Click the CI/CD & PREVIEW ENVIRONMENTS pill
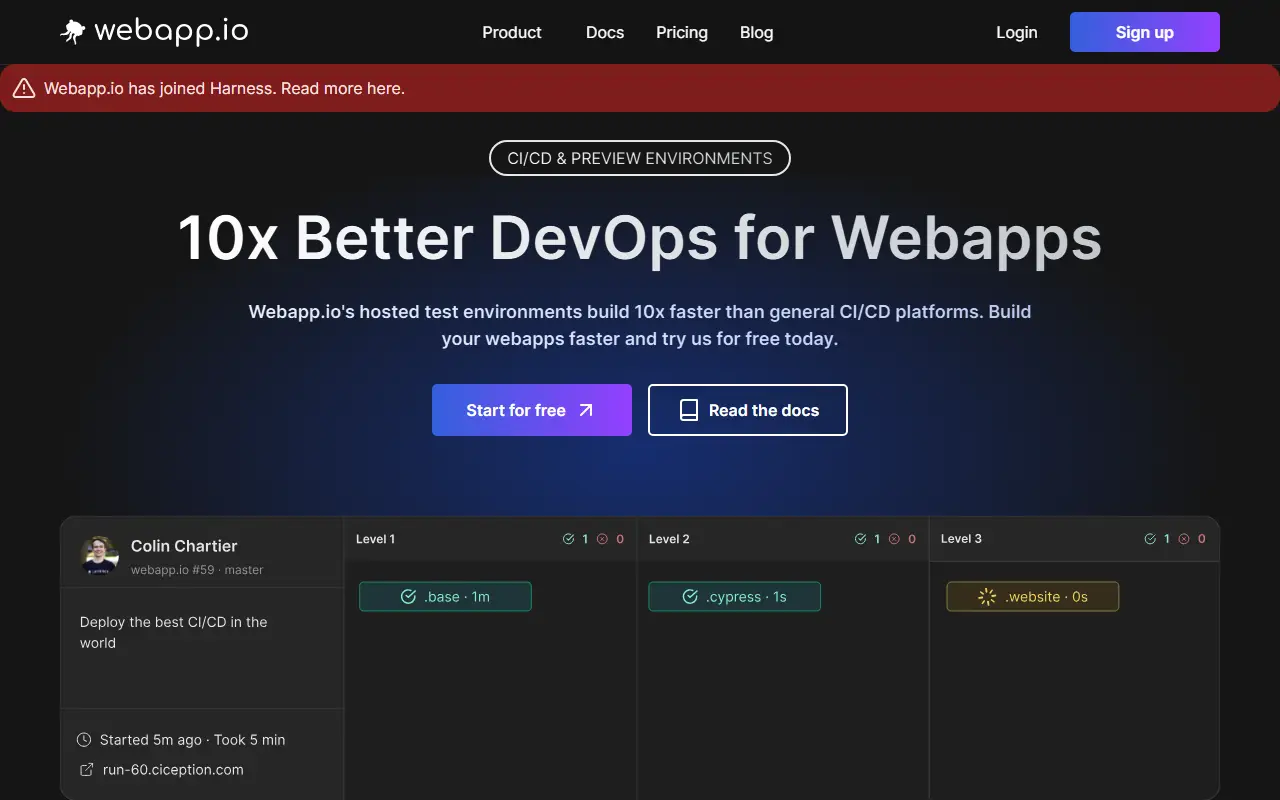1280x800 pixels. [x=640, y=158]
